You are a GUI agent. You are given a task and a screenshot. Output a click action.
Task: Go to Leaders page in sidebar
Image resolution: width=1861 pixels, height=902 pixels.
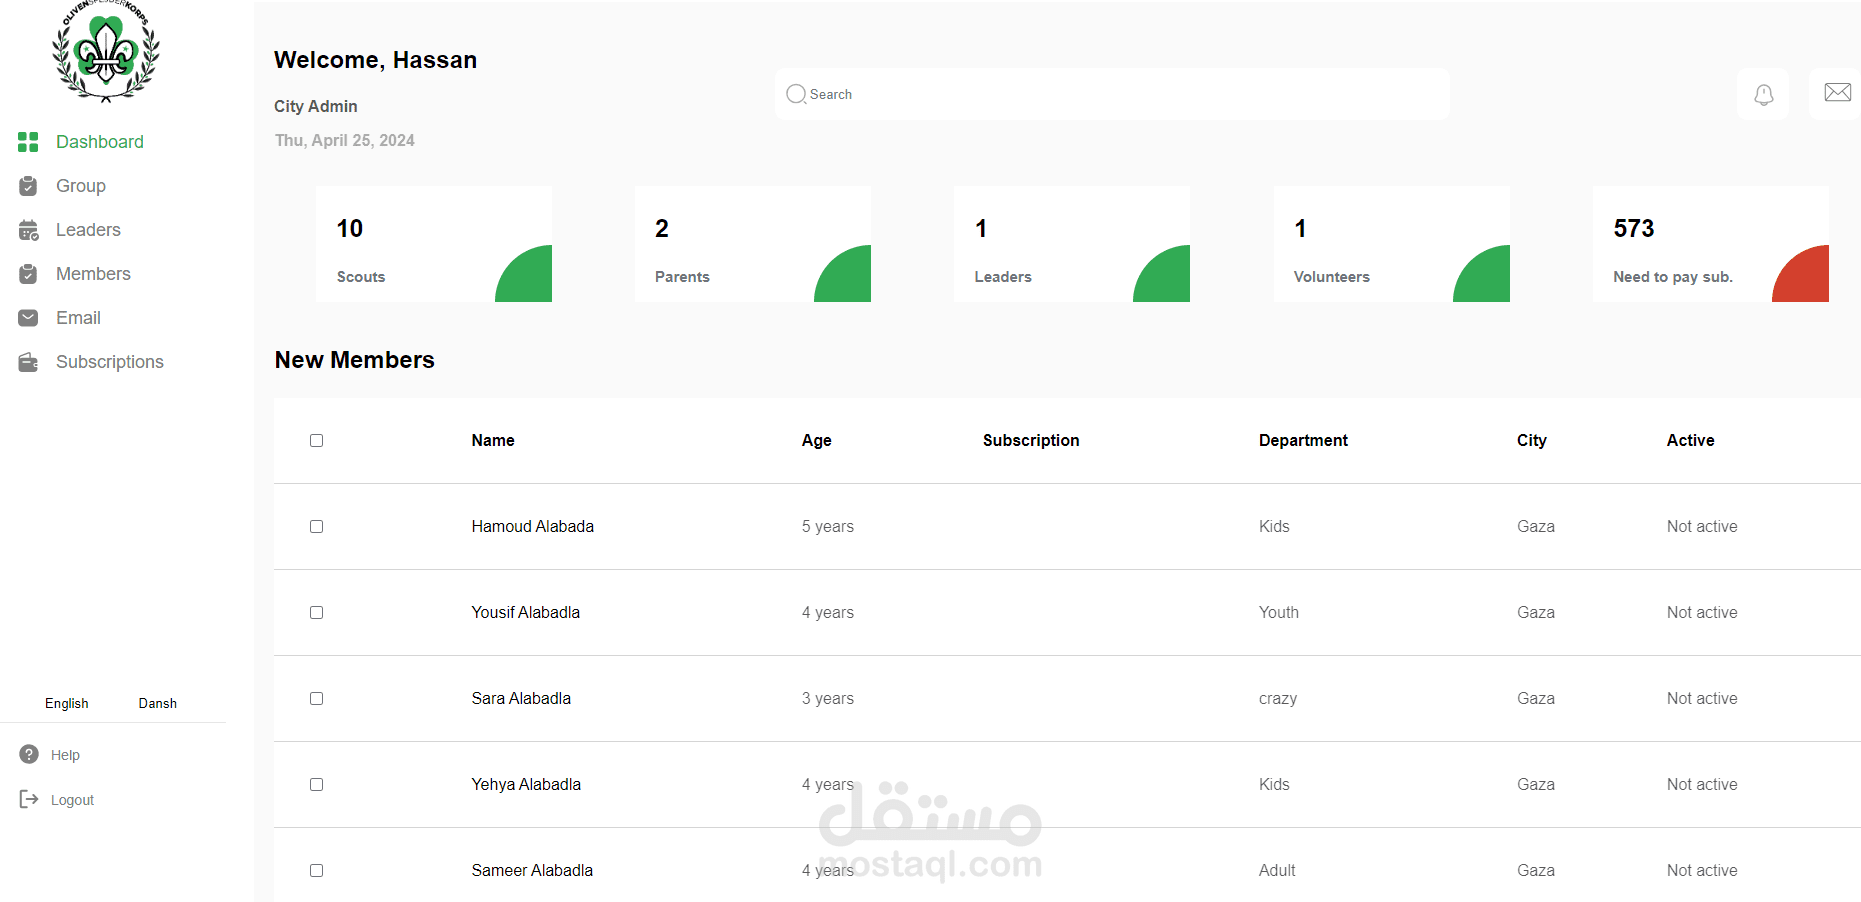pyautogui.click(x=88, y=230)
